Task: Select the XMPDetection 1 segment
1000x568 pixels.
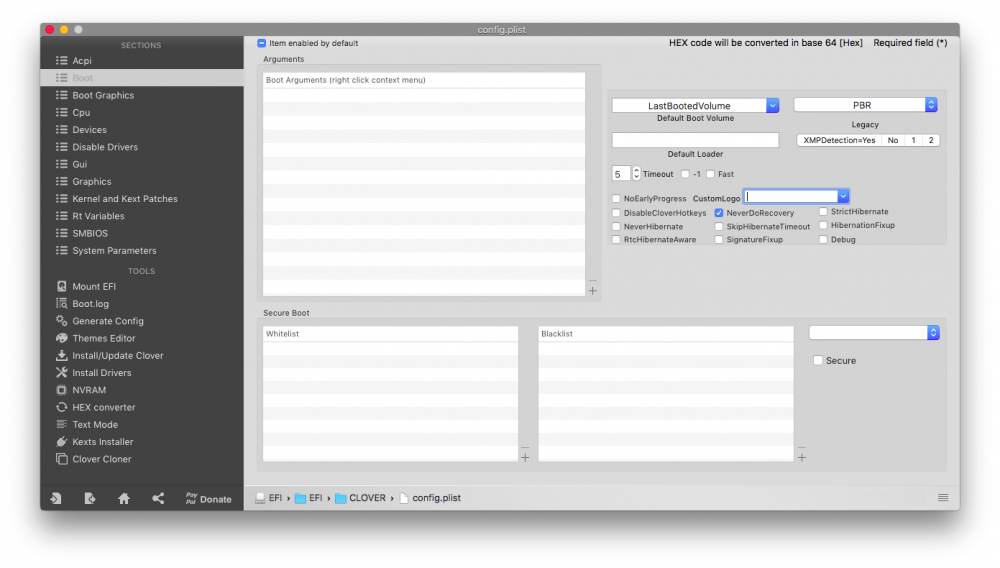Action: (x=913, y=140)
